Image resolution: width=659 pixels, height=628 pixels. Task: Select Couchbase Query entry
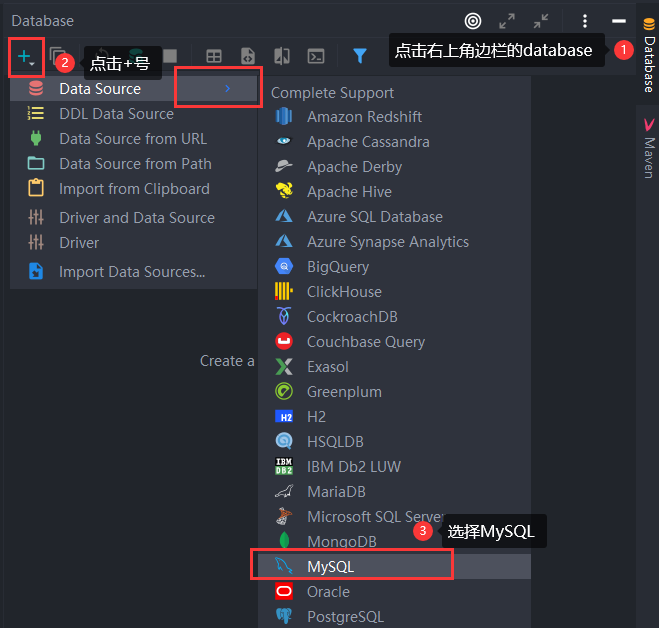[x=395, y=342]
